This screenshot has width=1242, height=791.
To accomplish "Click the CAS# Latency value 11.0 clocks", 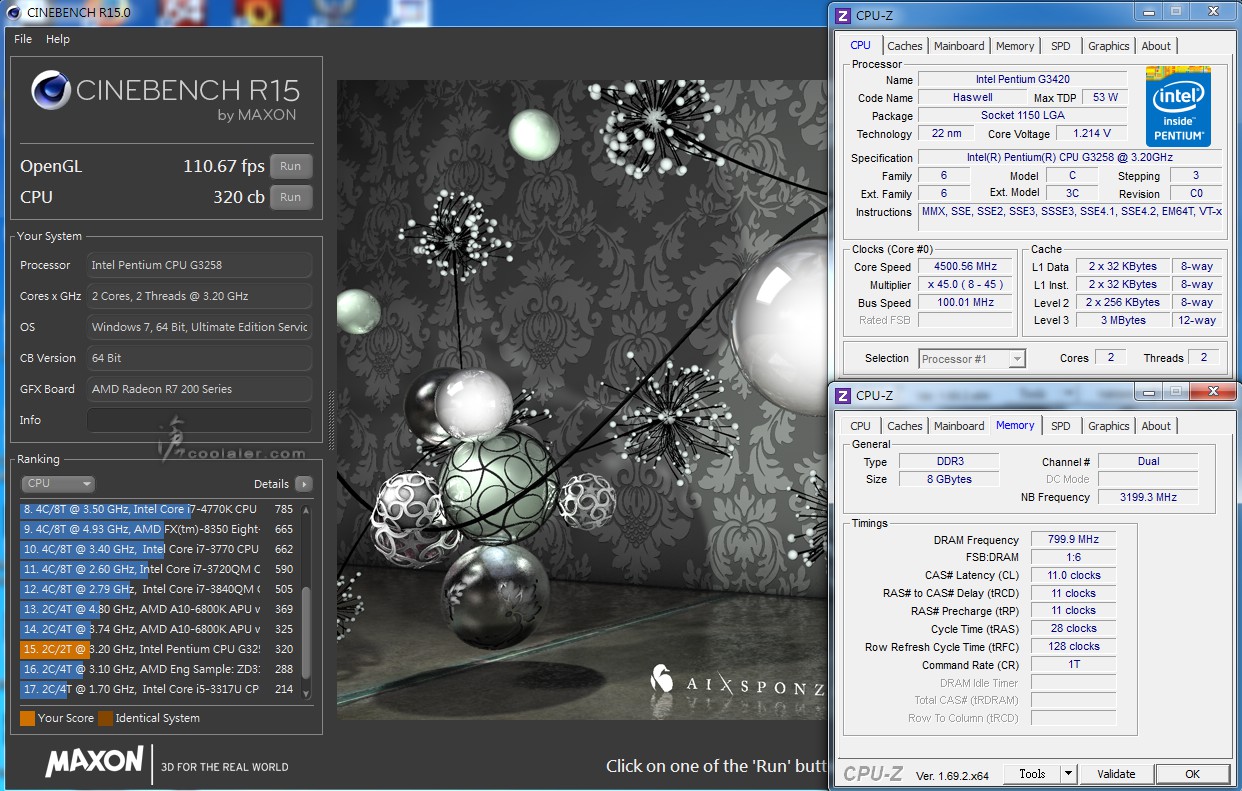I will [1073, 576].
